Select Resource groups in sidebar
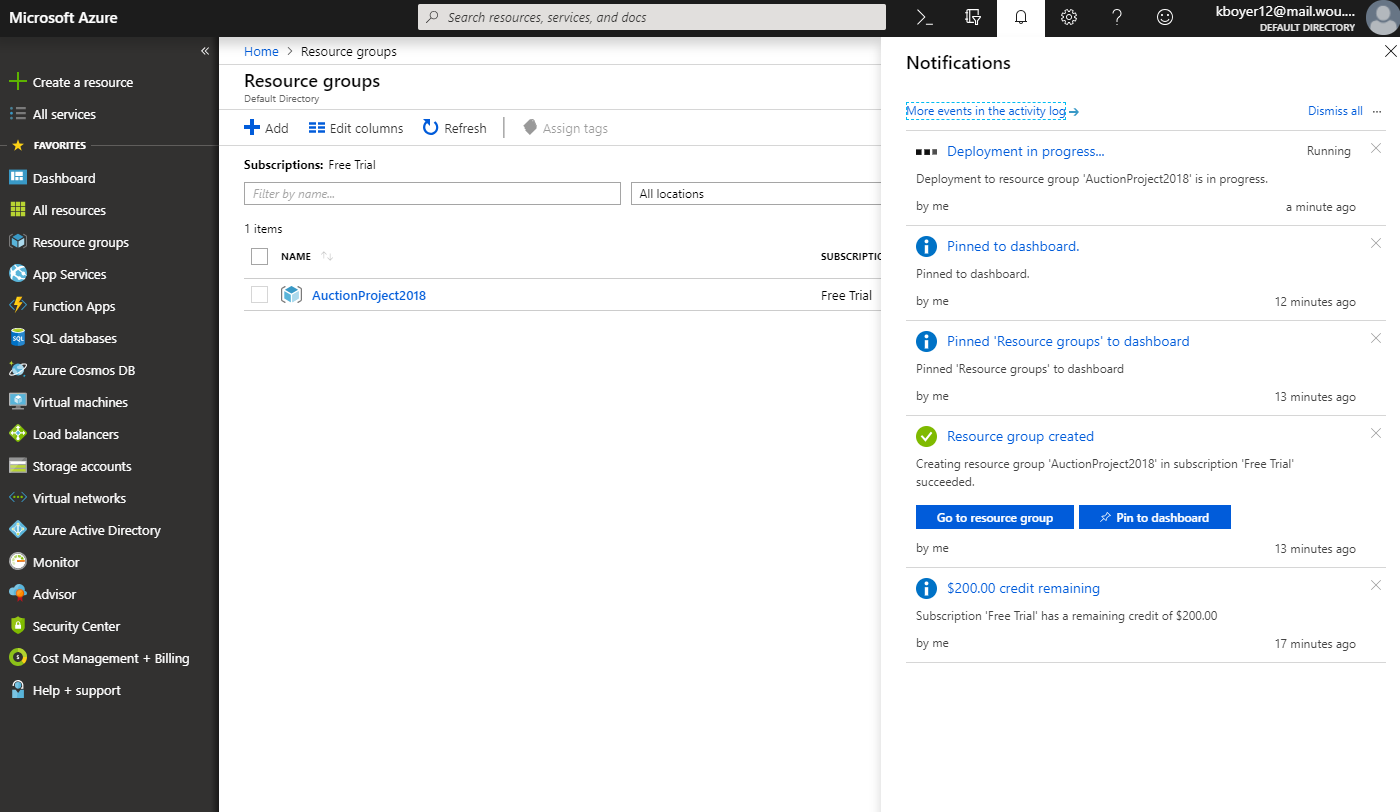This screenshot has height=812, width=1400. point(81,242)
